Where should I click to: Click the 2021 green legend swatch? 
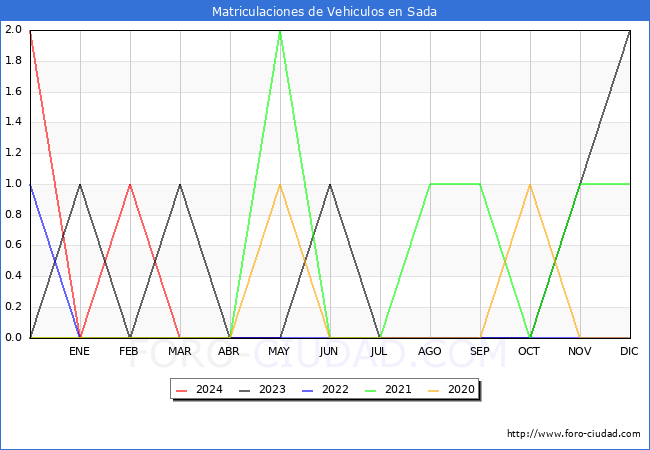pyautogui.click(x=371, y=390)
